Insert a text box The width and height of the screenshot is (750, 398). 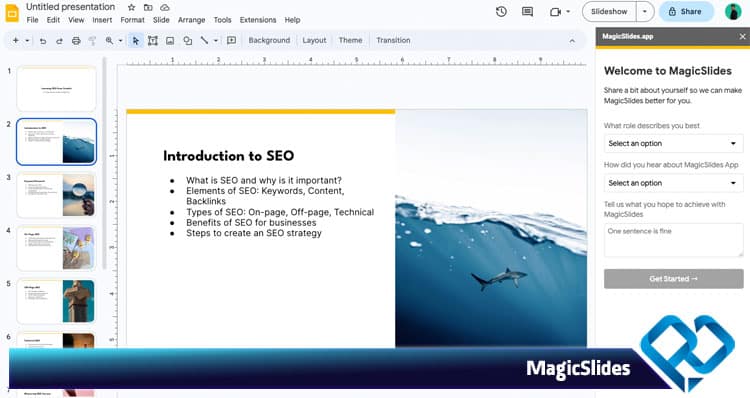[x=153, y=41]
